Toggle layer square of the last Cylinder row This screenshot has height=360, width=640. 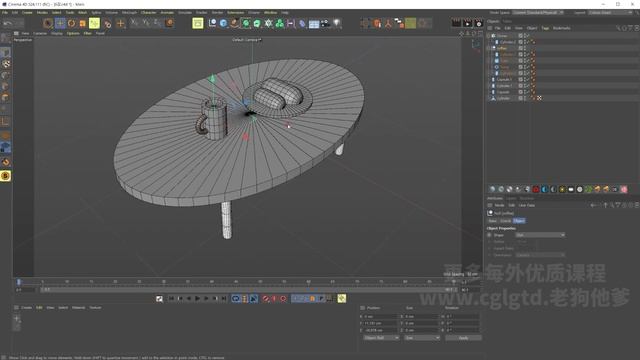520,98
